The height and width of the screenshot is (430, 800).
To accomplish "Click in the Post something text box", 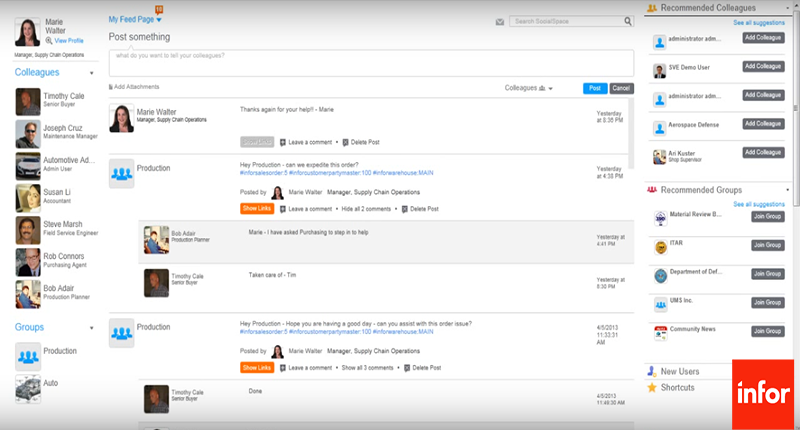I will click(x=370, y=62).
